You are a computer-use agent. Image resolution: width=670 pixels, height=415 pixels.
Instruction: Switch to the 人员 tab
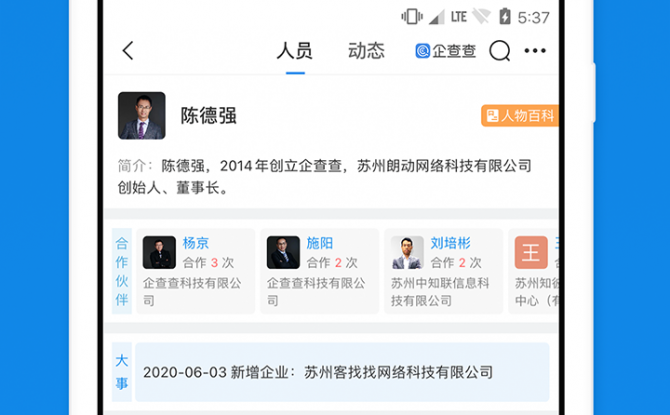coord(295,51)
